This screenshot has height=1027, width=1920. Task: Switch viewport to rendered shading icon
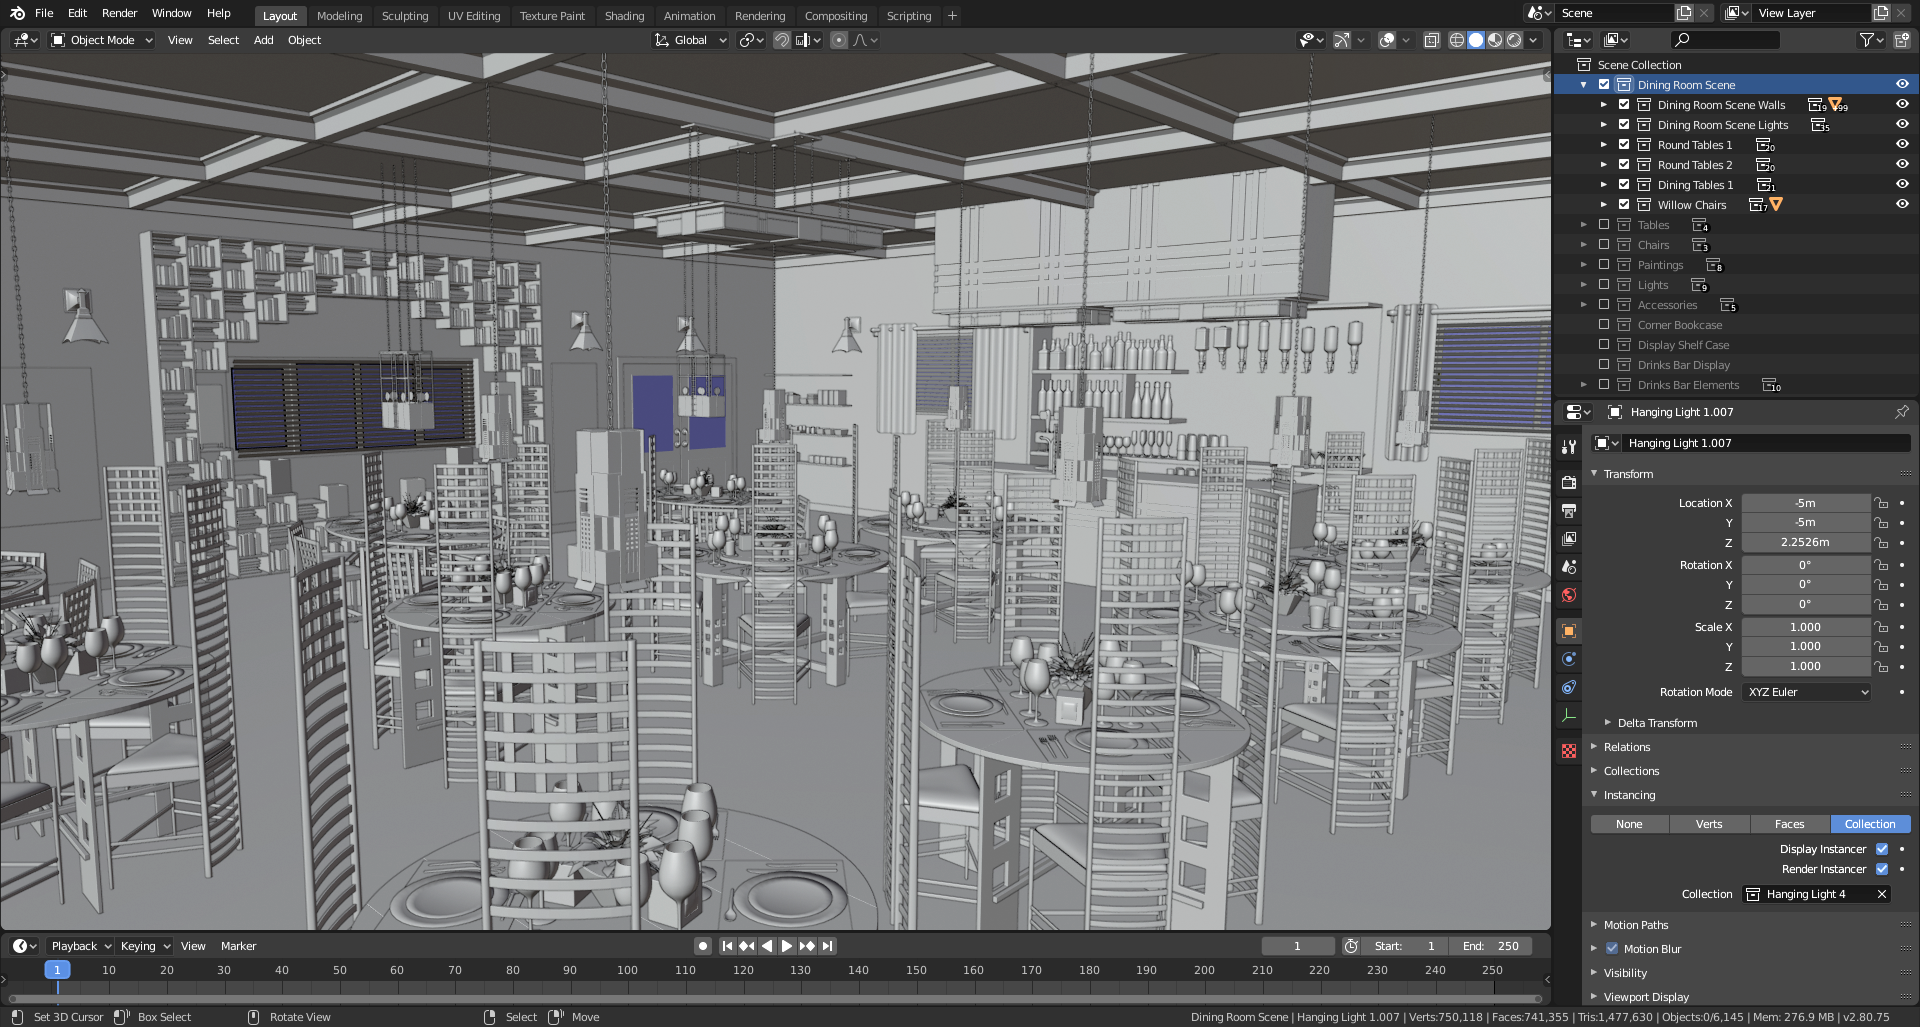coord(1513,40)
